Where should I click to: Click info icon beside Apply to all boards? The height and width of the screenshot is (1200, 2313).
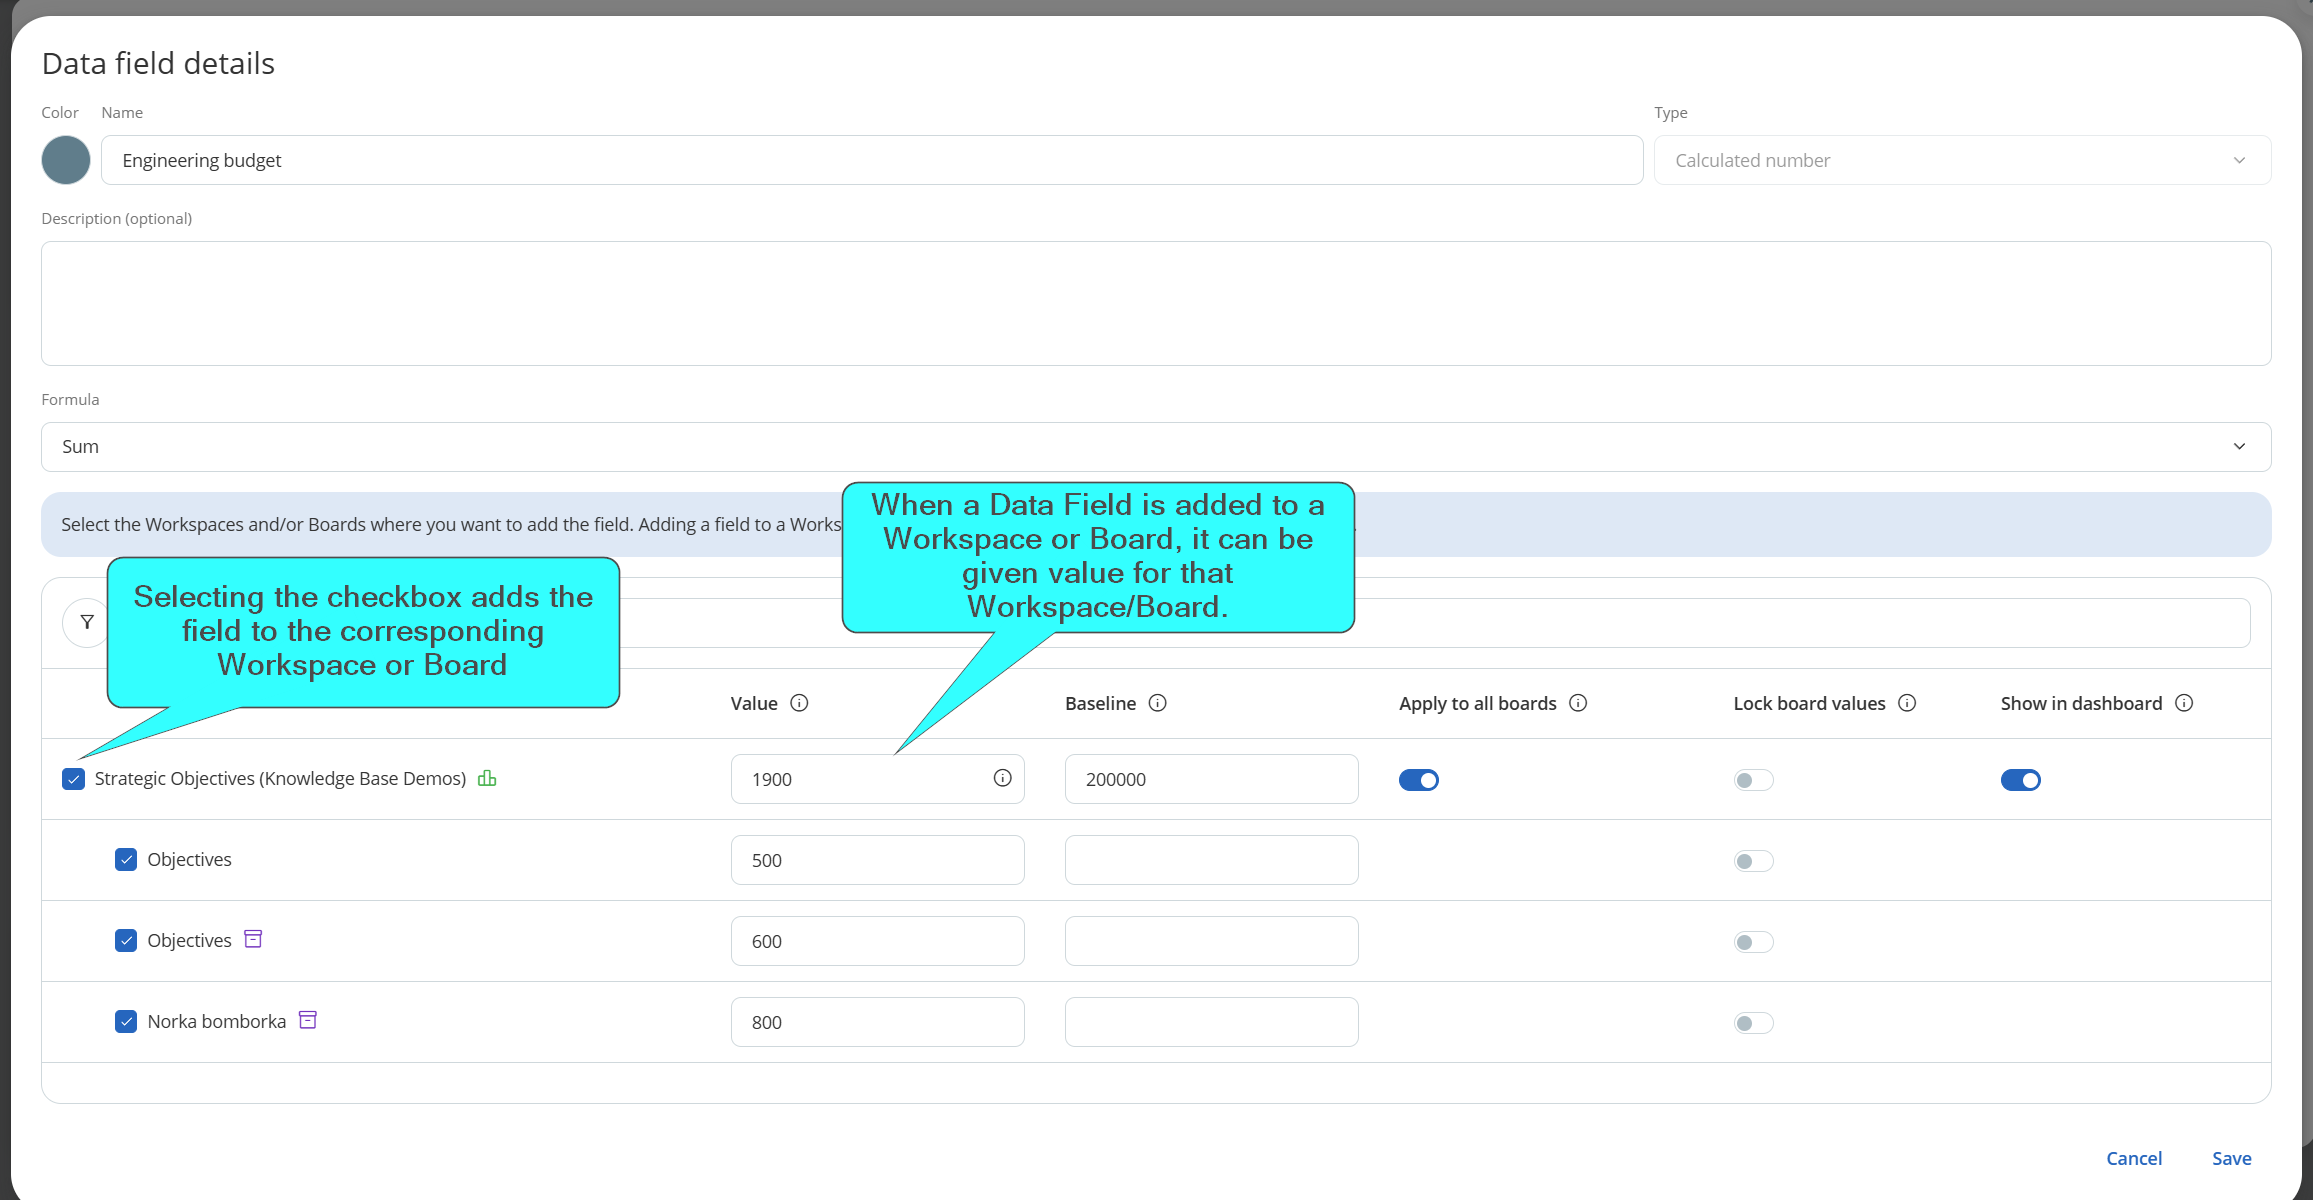(x=1578, y=703)
